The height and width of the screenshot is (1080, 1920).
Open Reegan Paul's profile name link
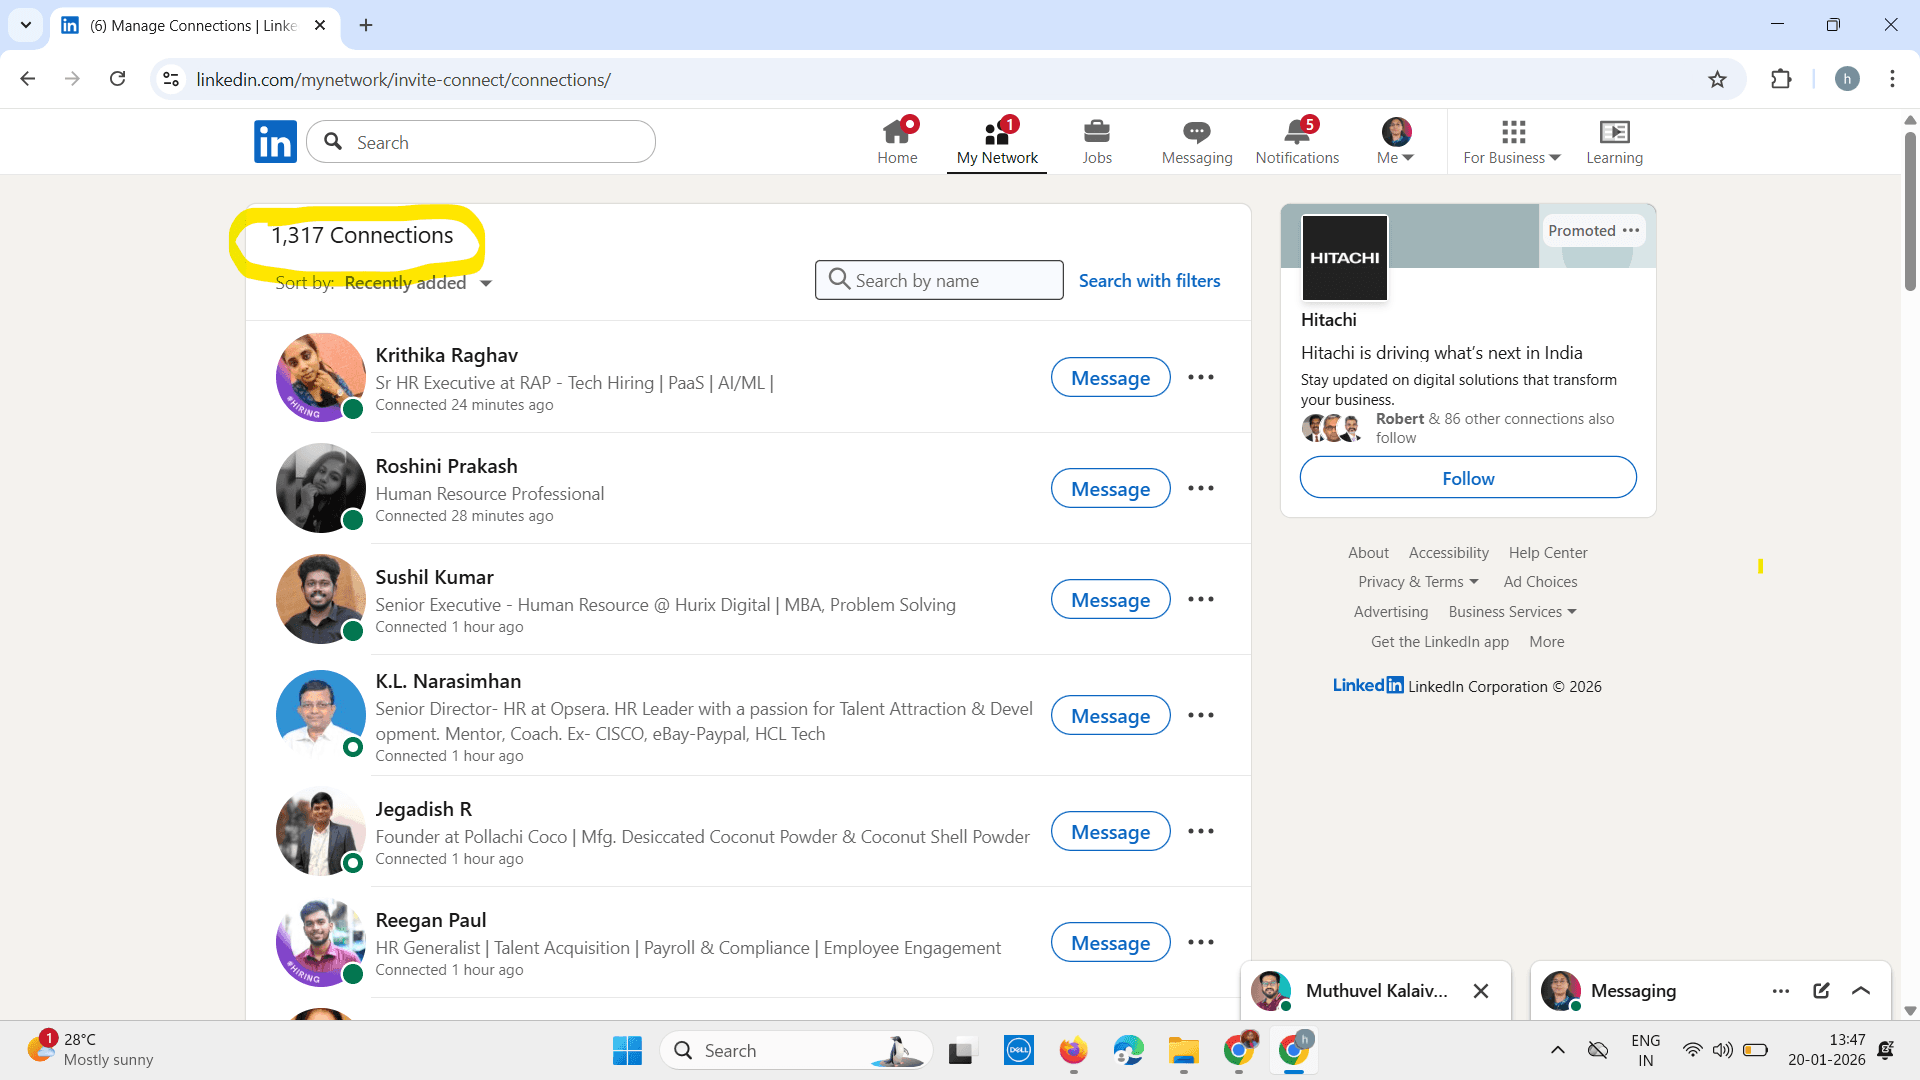431,920
